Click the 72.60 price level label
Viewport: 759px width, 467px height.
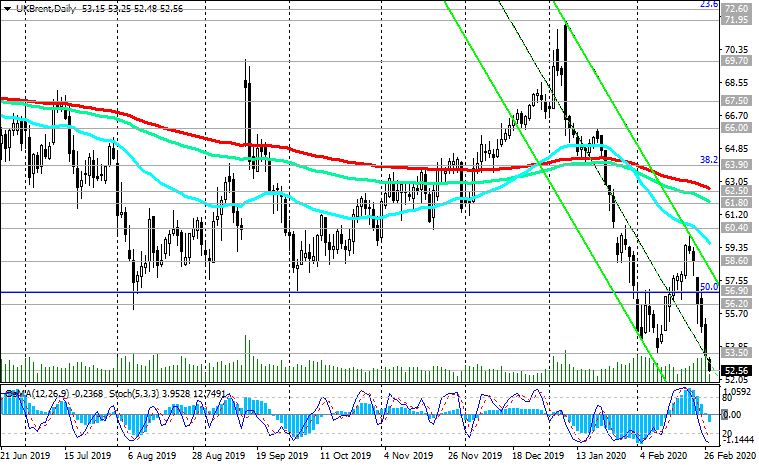tap(736, 9)
